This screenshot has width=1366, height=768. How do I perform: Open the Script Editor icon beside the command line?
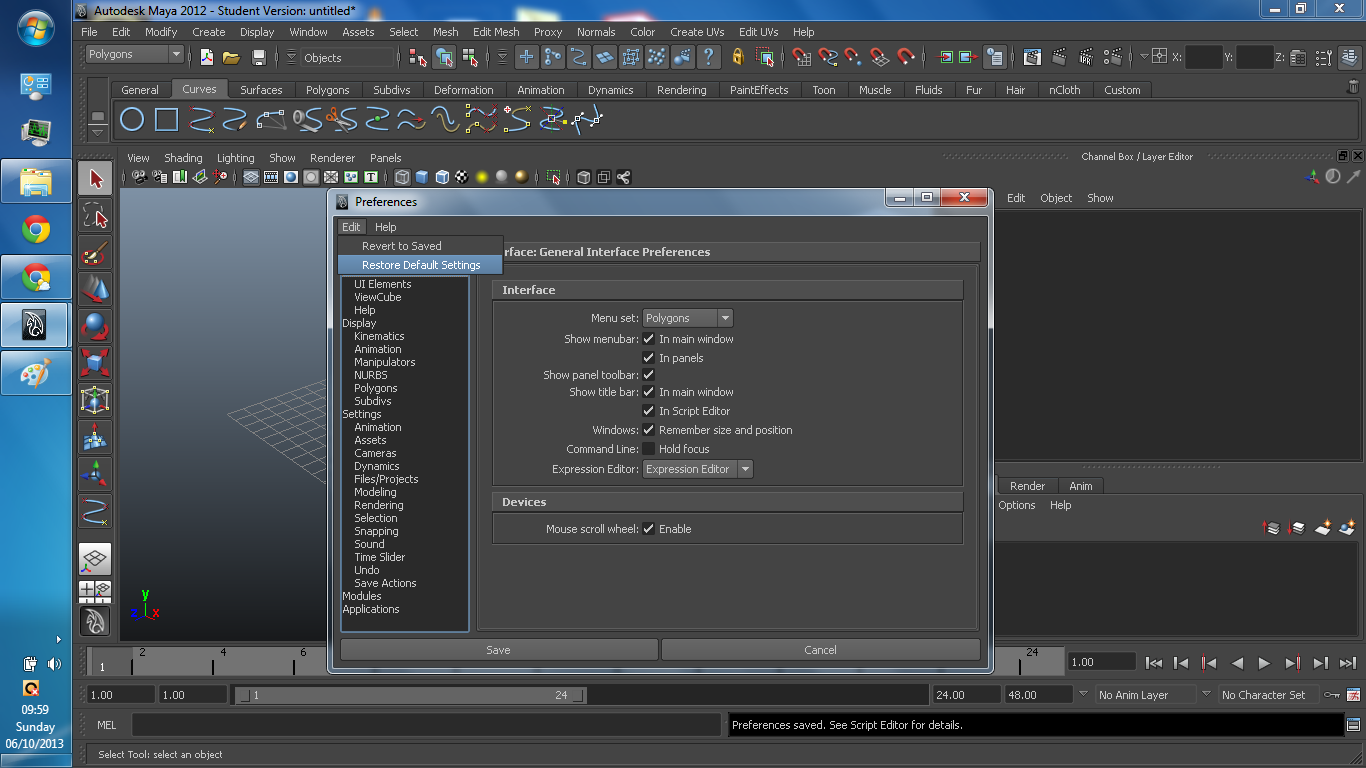point(1353,724)
